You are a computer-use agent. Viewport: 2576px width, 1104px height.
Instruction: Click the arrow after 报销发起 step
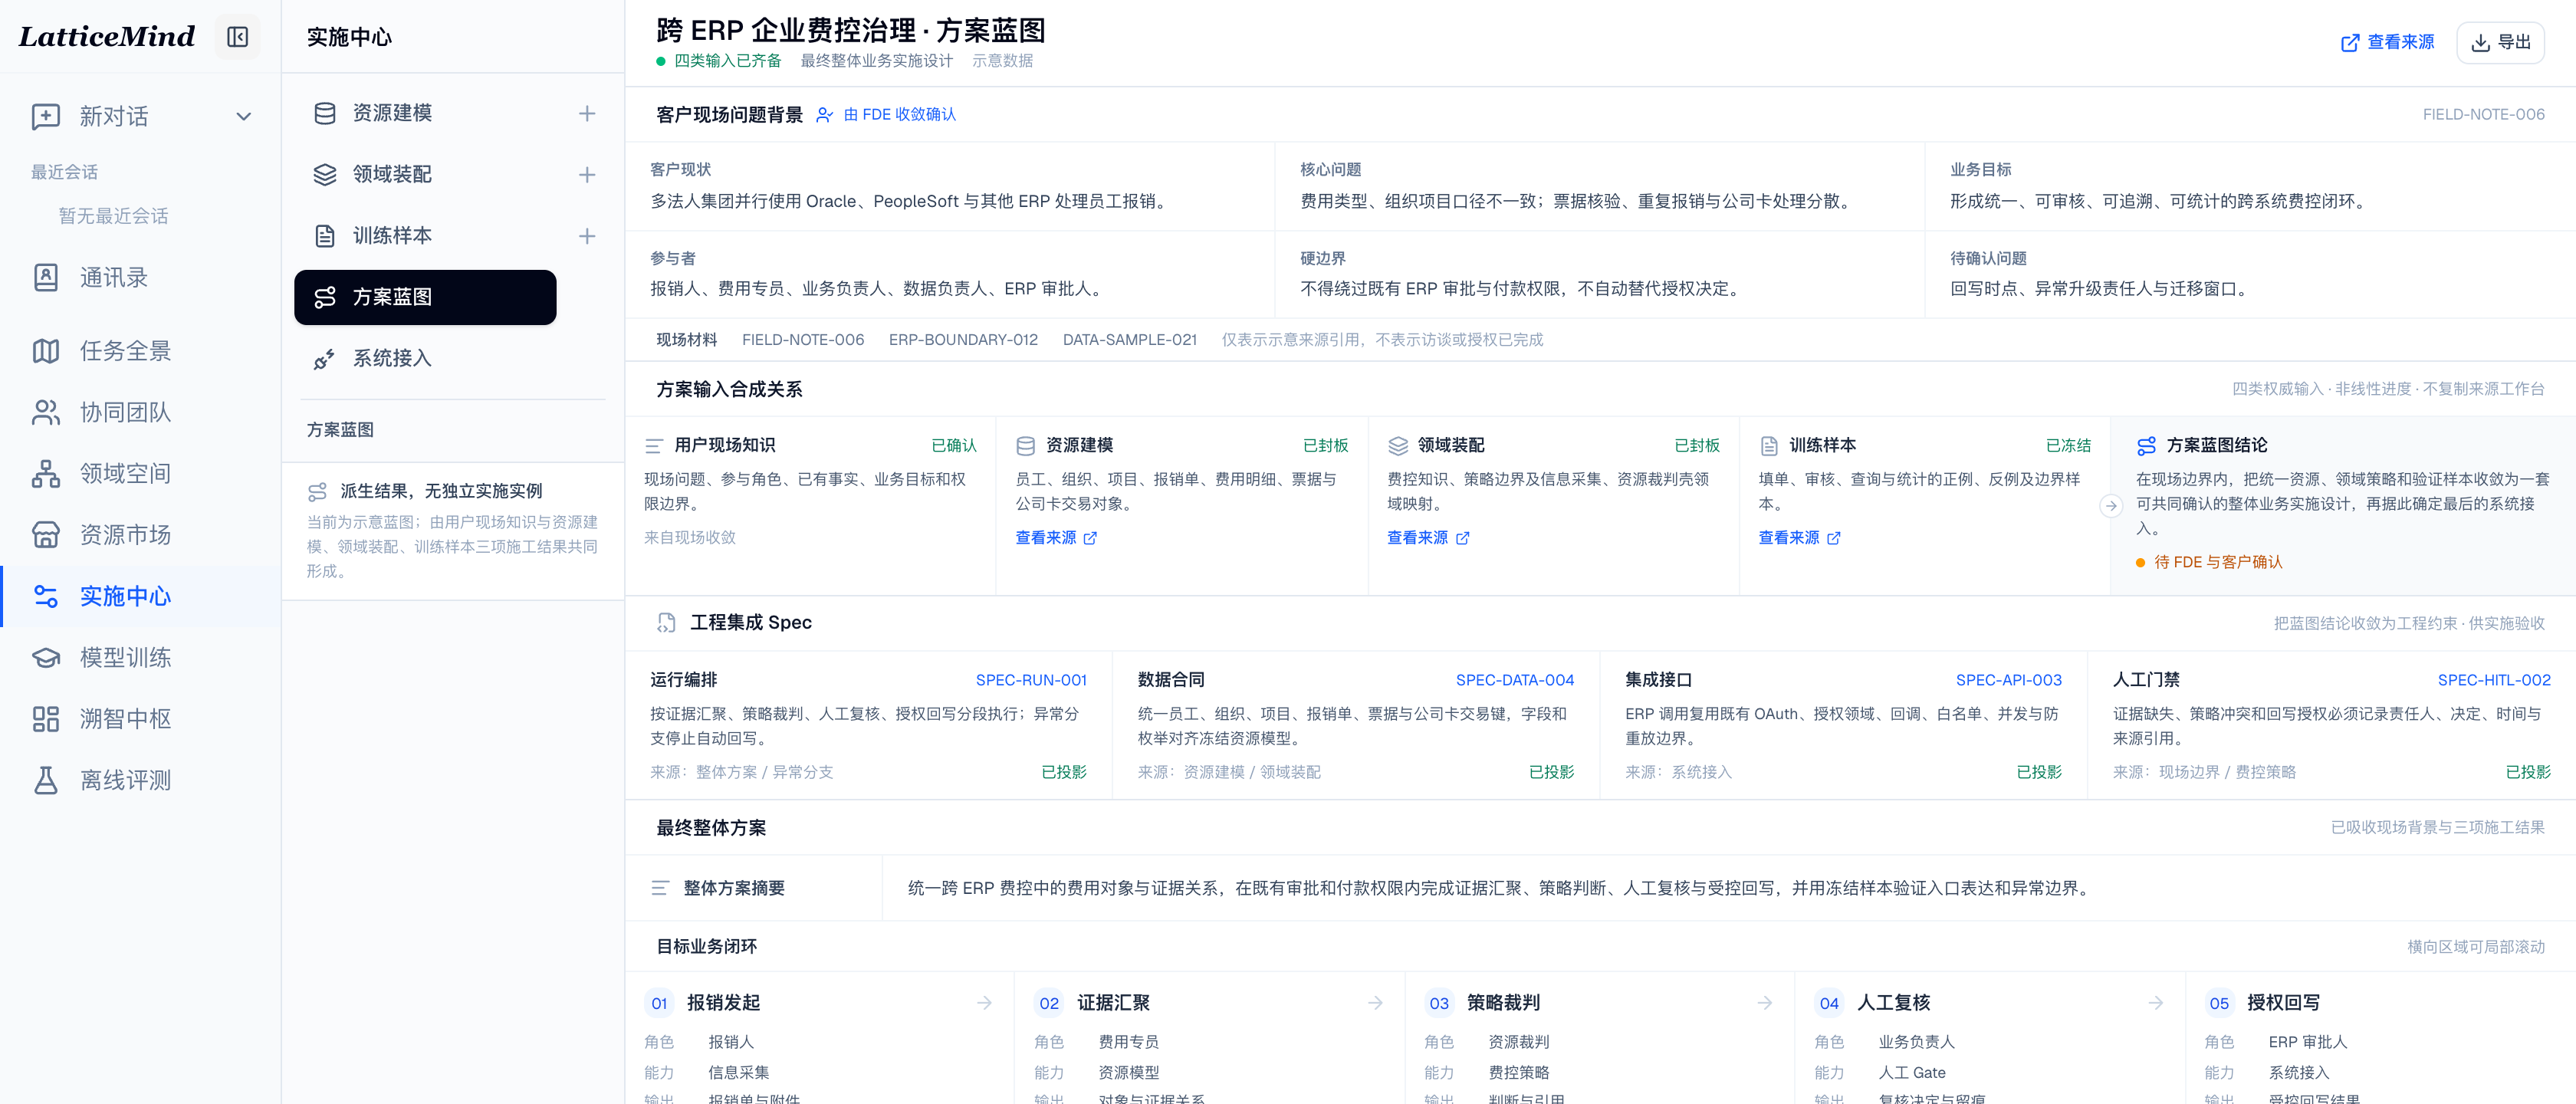pos(985,1003)
